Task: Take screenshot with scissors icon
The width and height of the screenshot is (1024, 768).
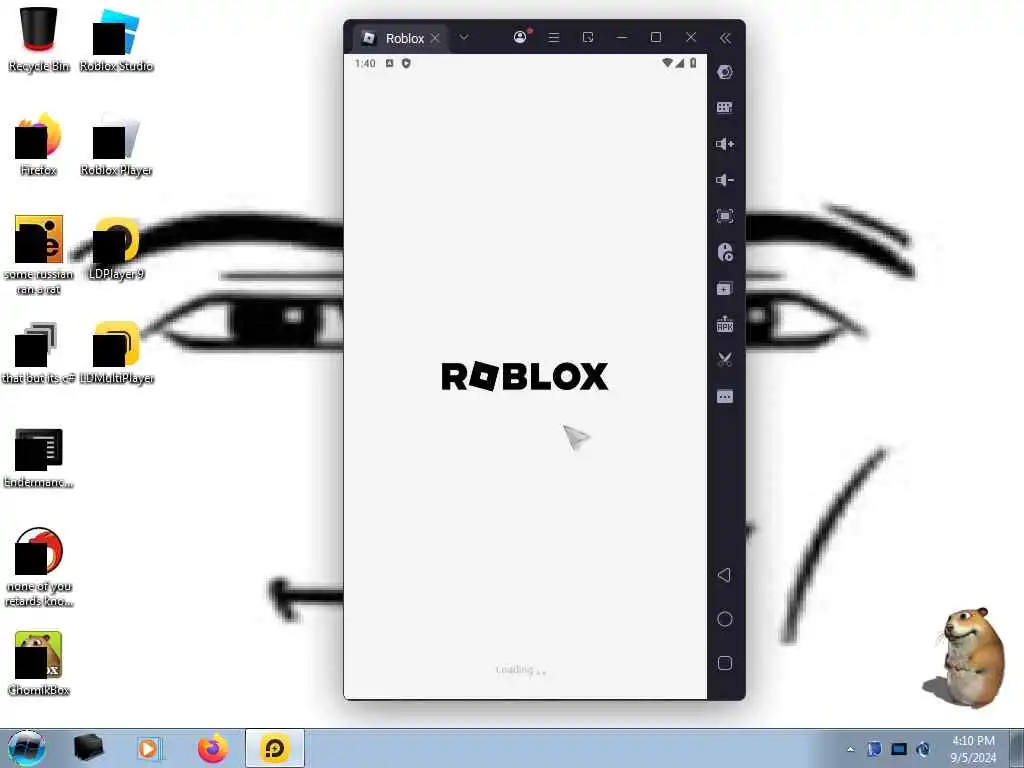Action: [x=725, y=359]
